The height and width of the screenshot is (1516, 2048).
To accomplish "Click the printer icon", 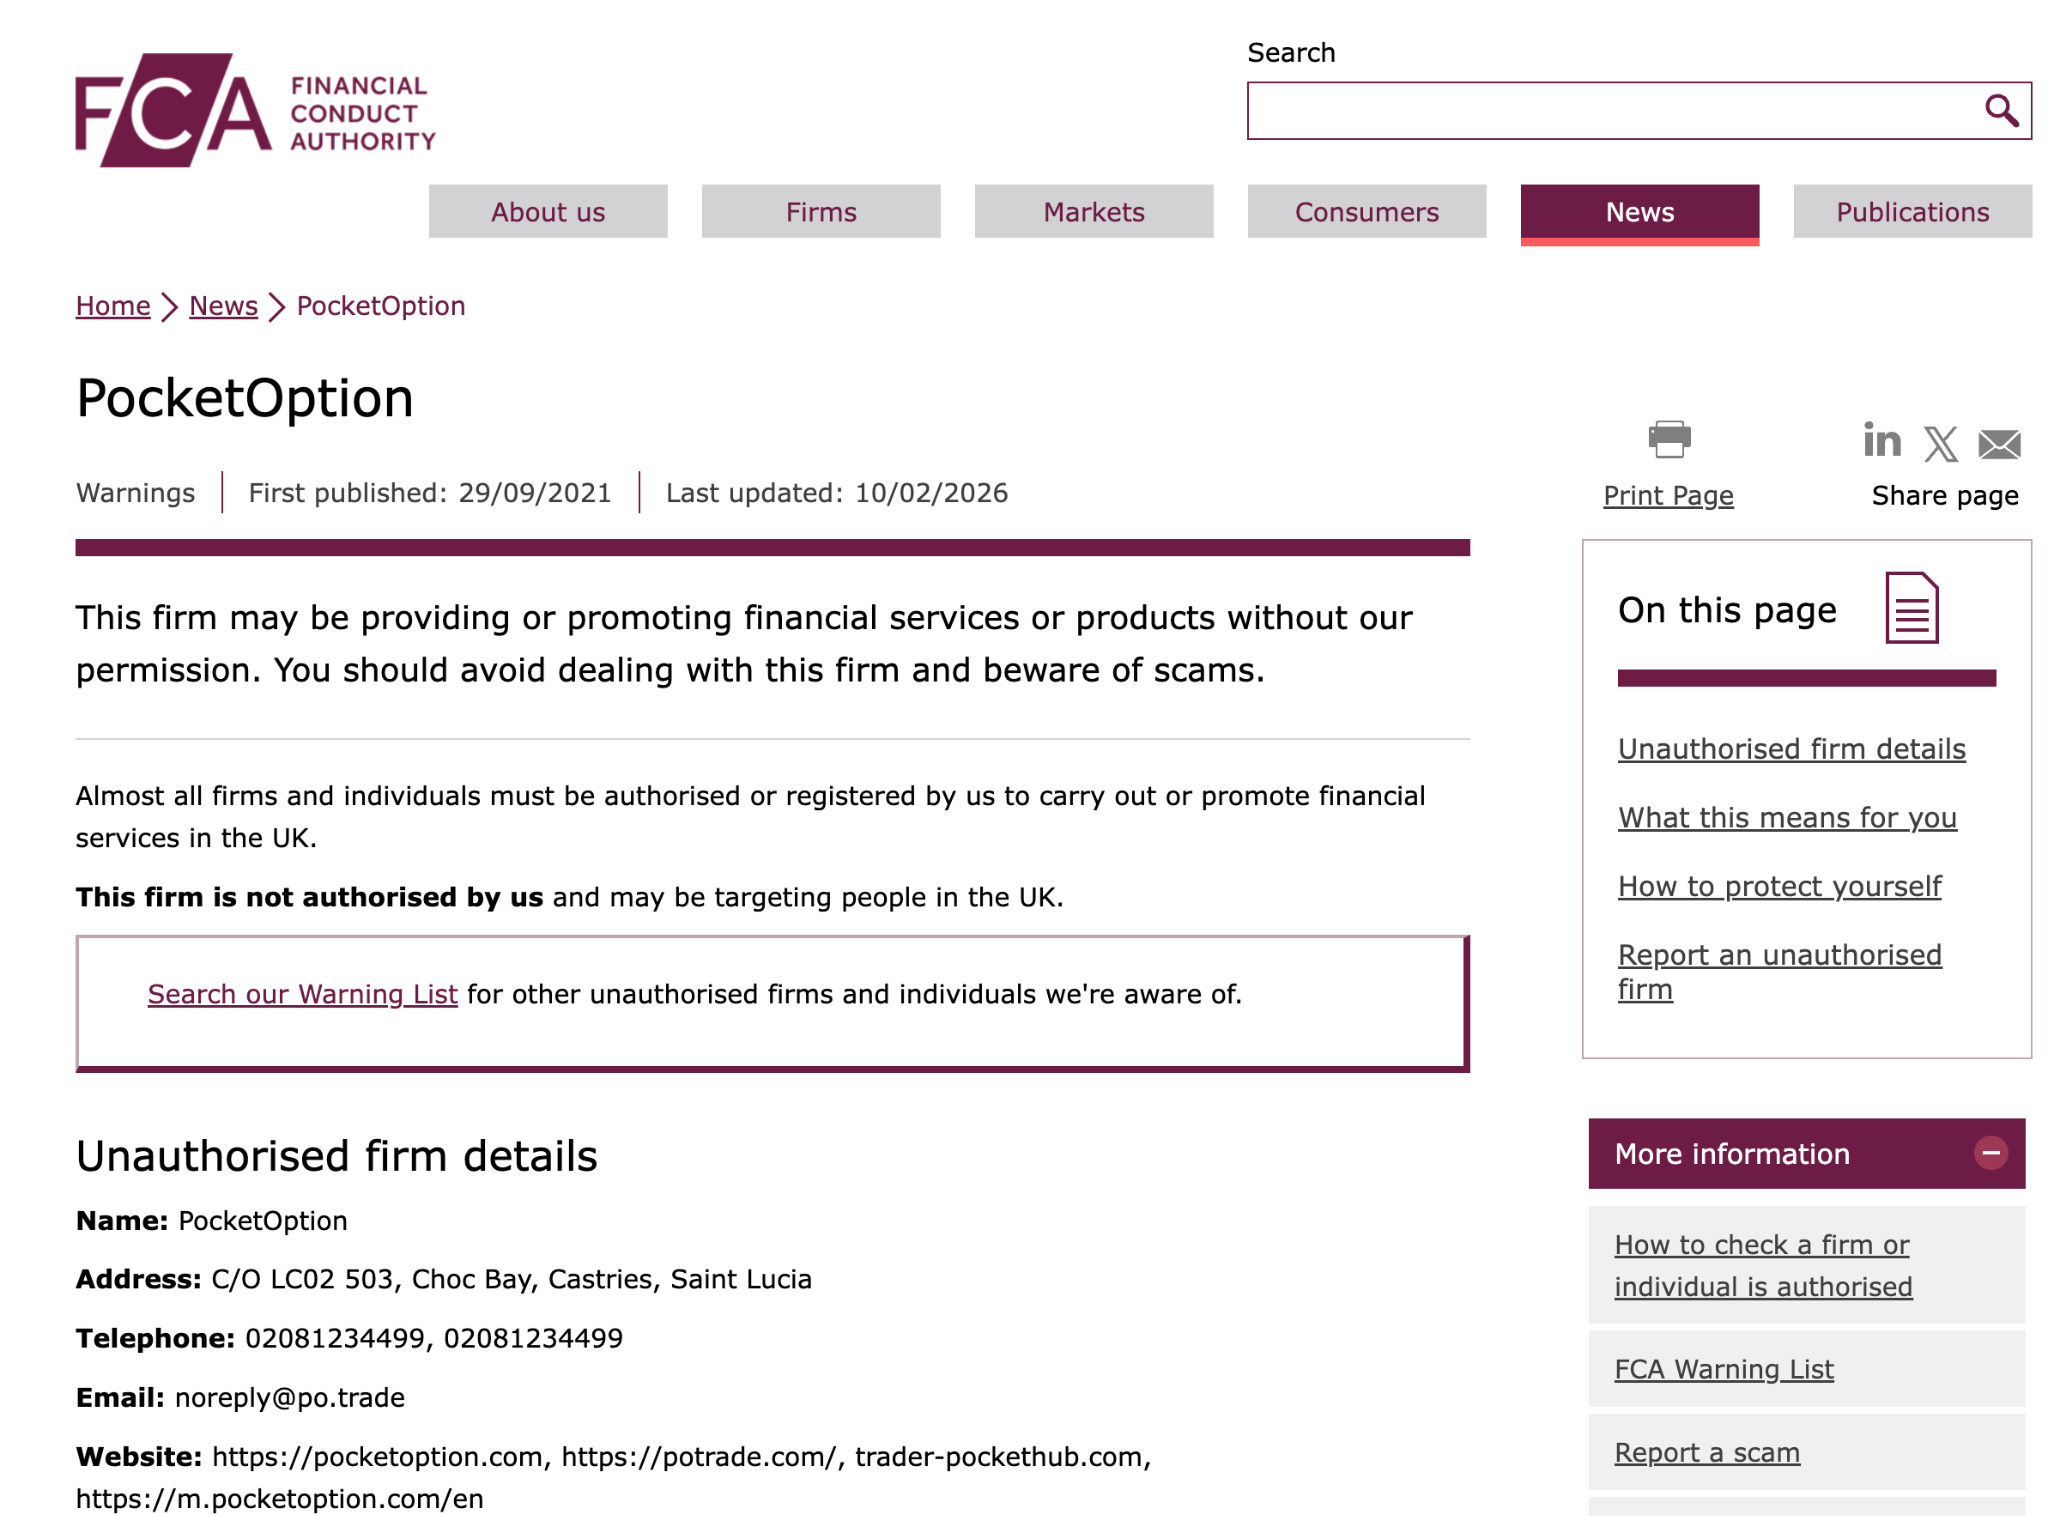I will pos(1669,439).
